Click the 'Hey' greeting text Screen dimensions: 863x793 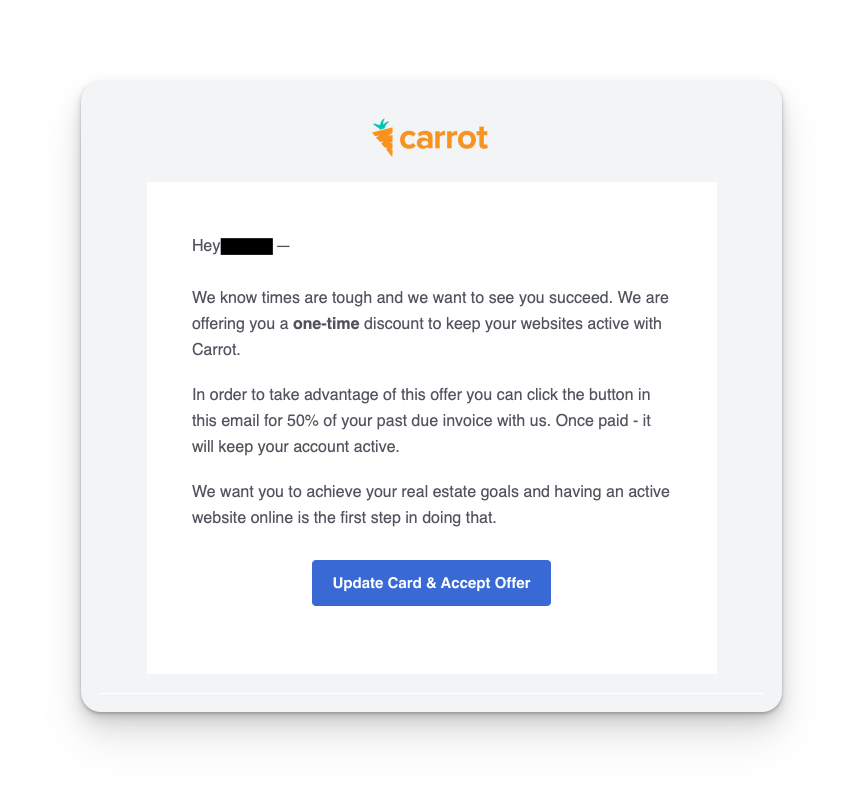pyautogui.click(x=206, y=246)
